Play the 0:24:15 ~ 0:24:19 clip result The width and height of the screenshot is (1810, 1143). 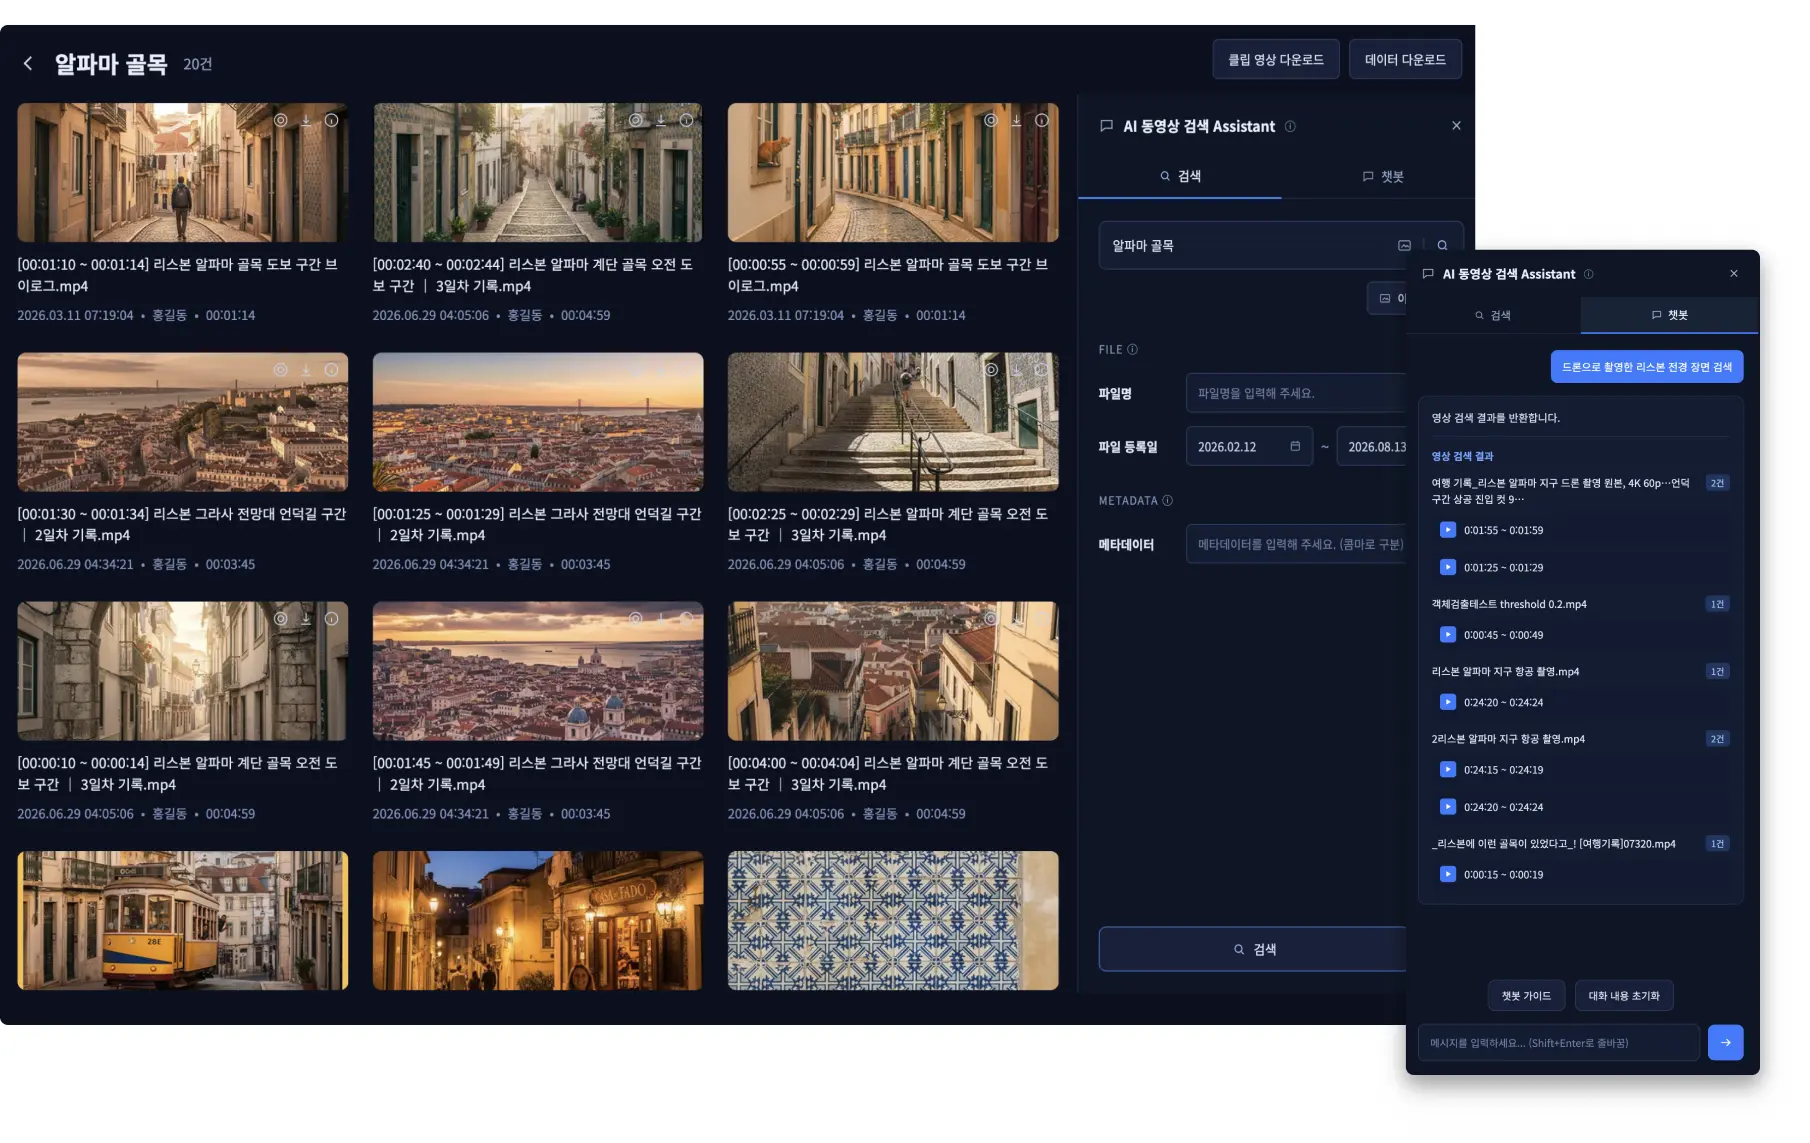(x=1447, y=769)
